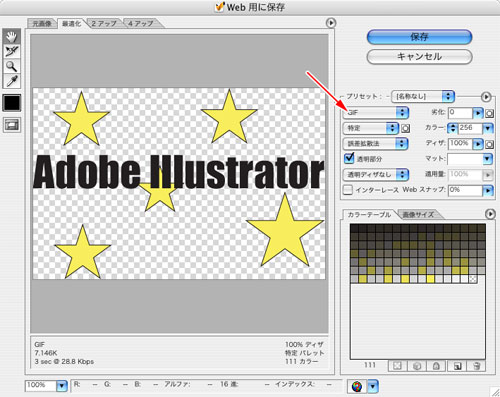The width and height of the screenshot is (500, 397).
Task: Select the Hand tool
Action: 12,36
